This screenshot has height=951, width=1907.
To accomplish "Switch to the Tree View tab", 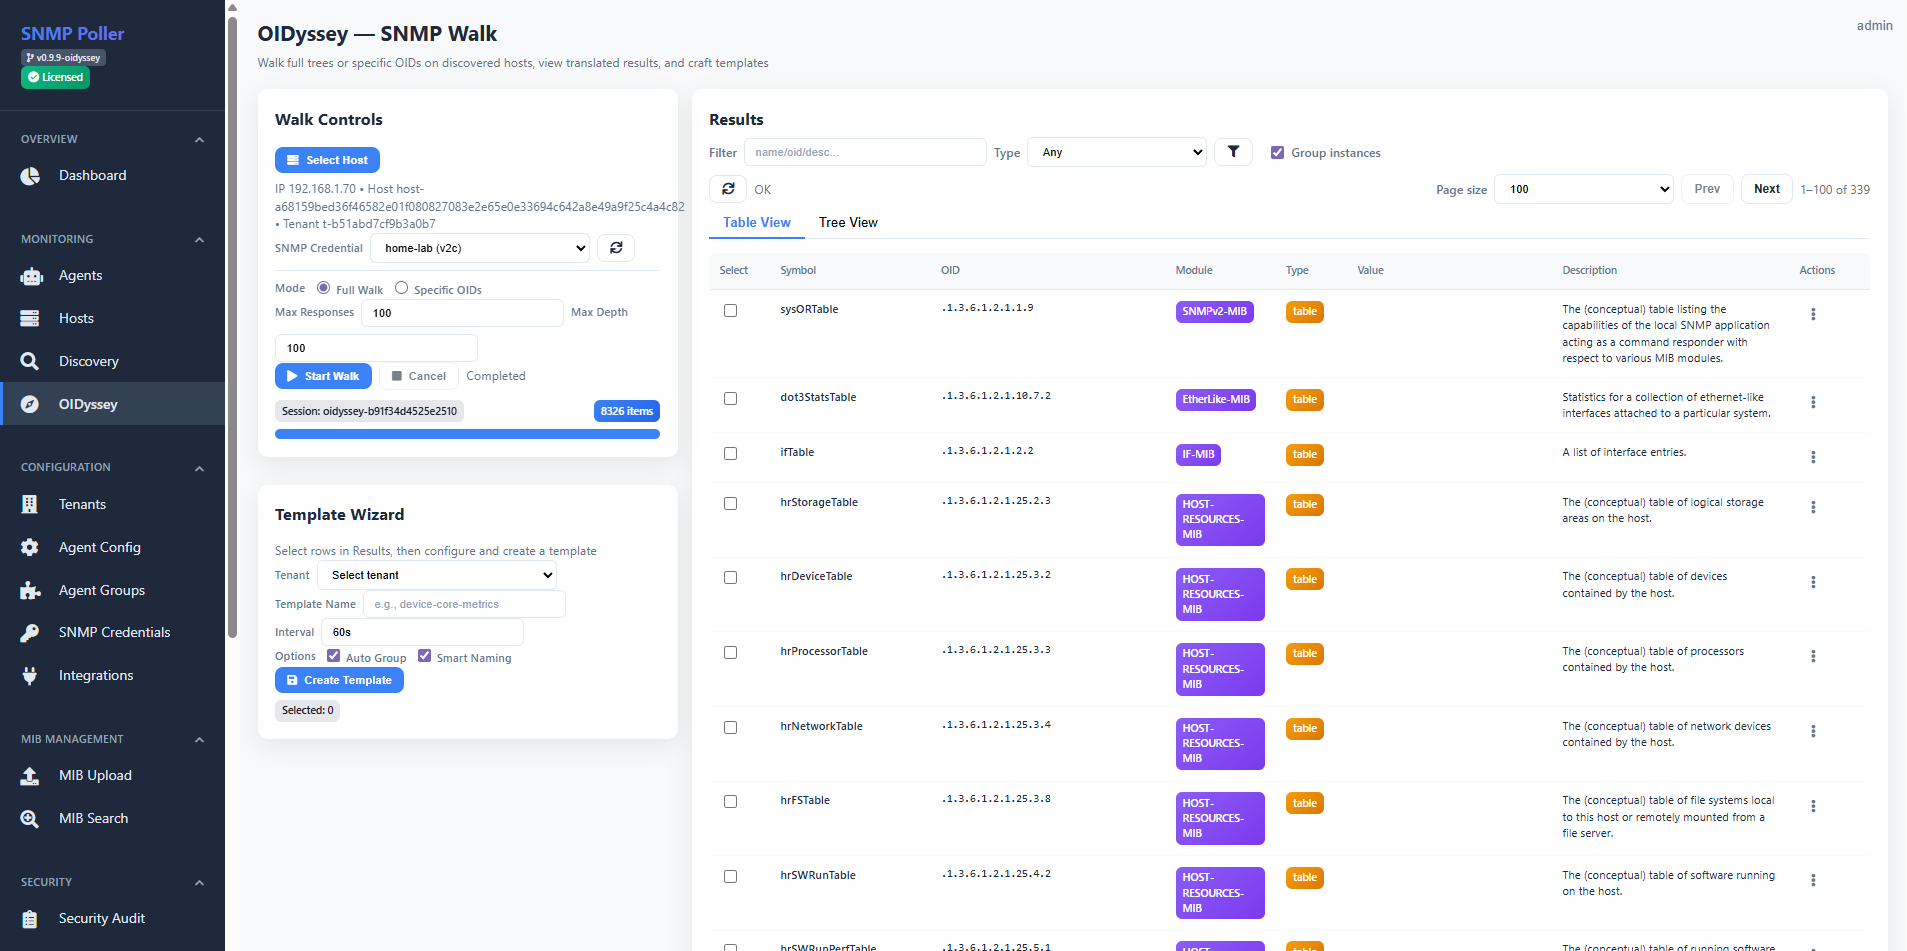I will [x=848, y=222].
